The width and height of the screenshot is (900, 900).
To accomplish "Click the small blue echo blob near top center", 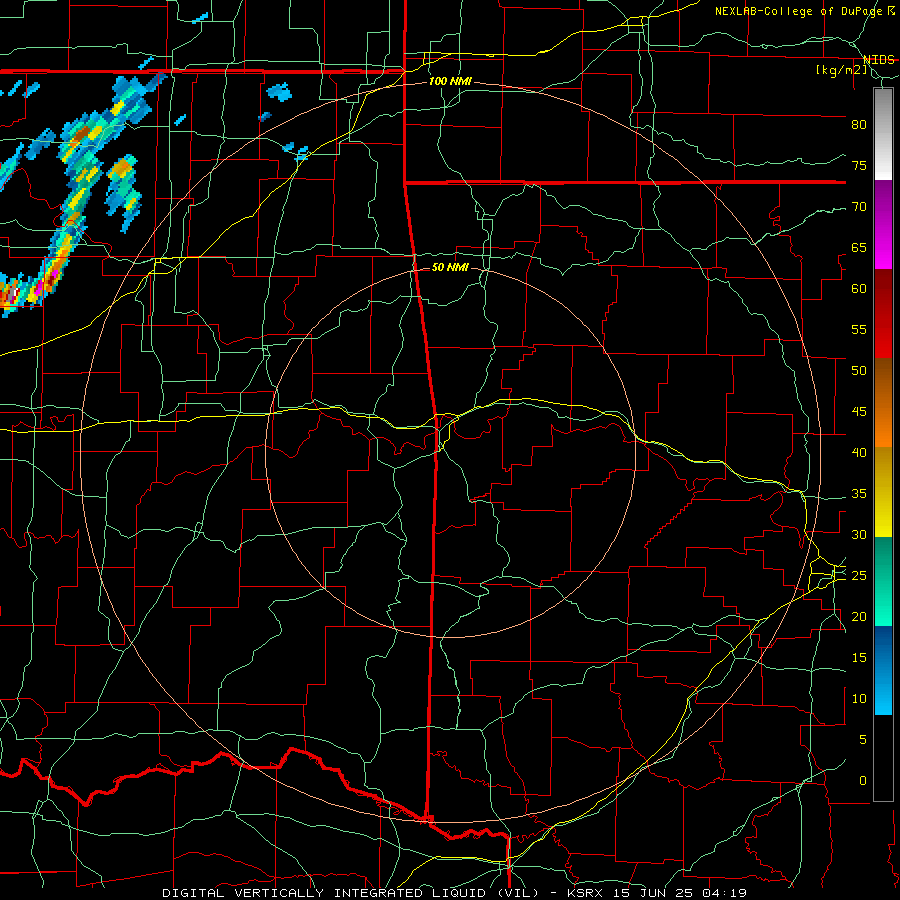I will 280,92.
